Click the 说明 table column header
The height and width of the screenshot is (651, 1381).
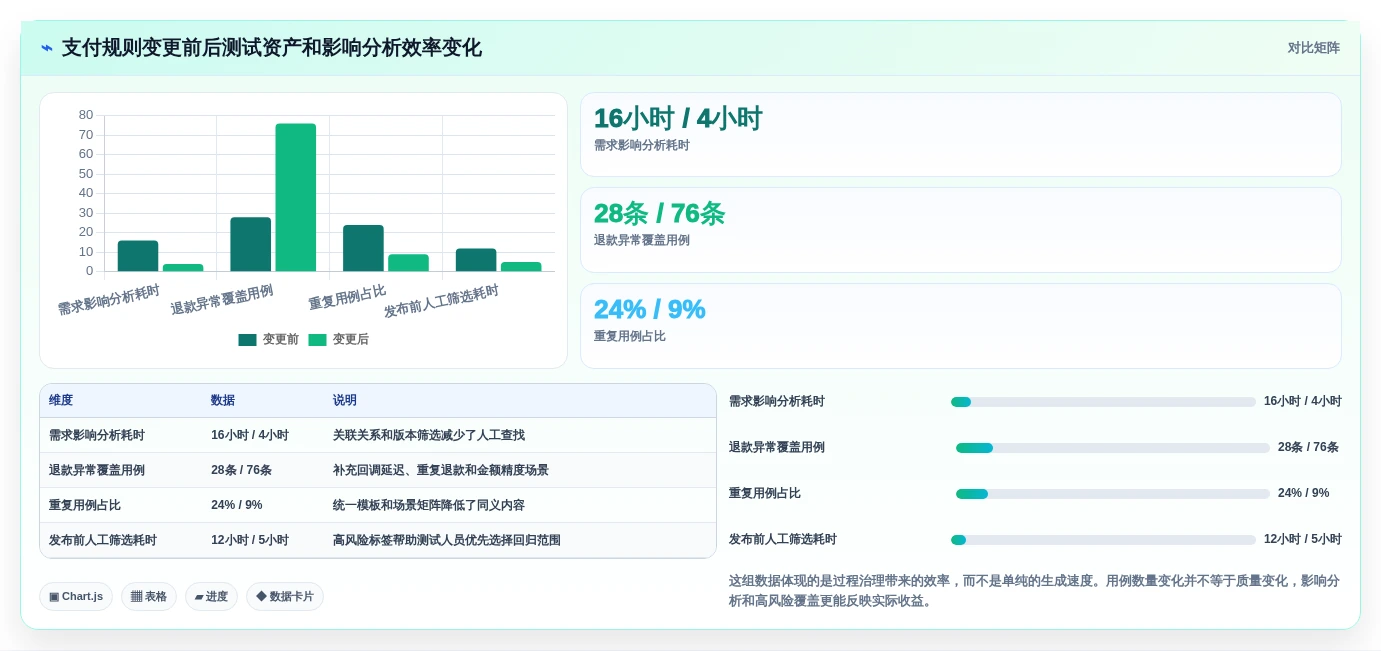click(520, 401)
